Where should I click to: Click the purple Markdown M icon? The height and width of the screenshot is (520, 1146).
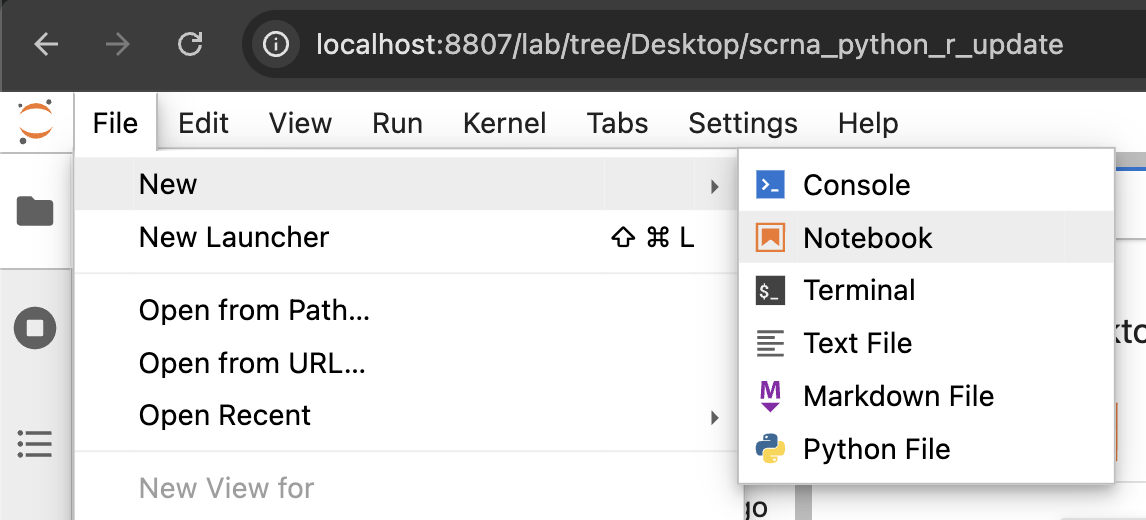coord(770,396)
